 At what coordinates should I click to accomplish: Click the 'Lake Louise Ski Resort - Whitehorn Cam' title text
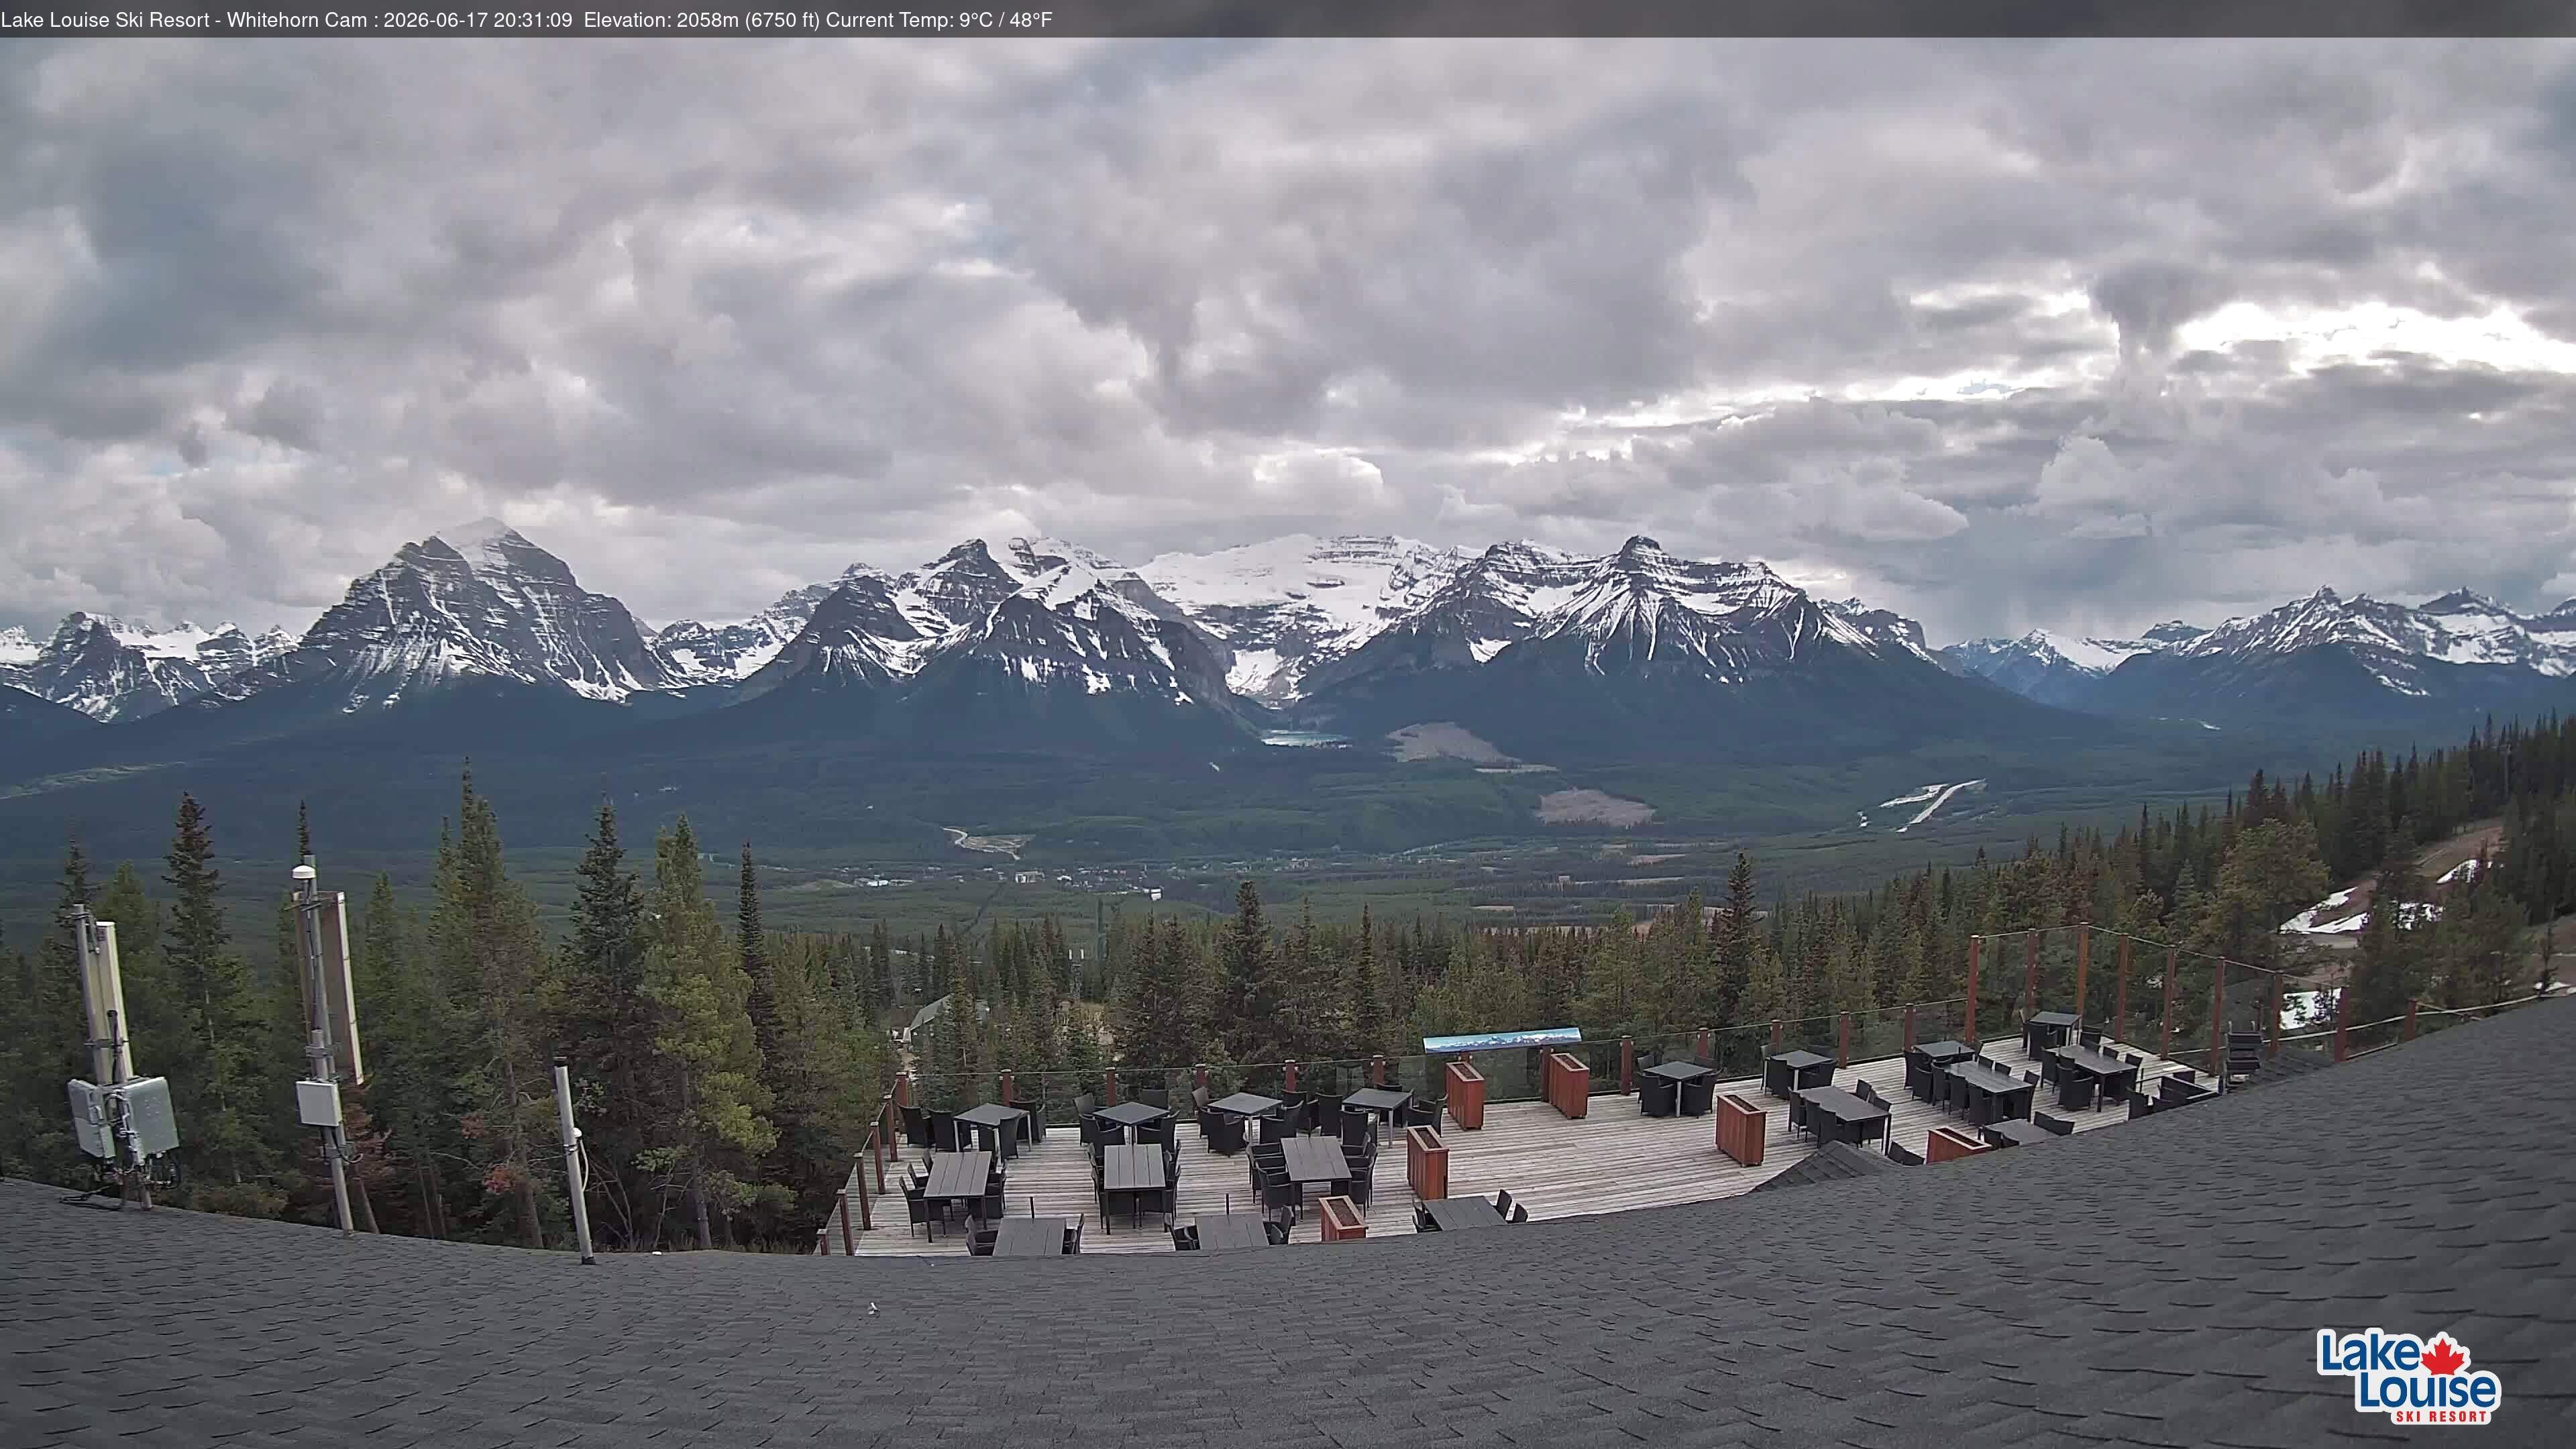point(184,20)
